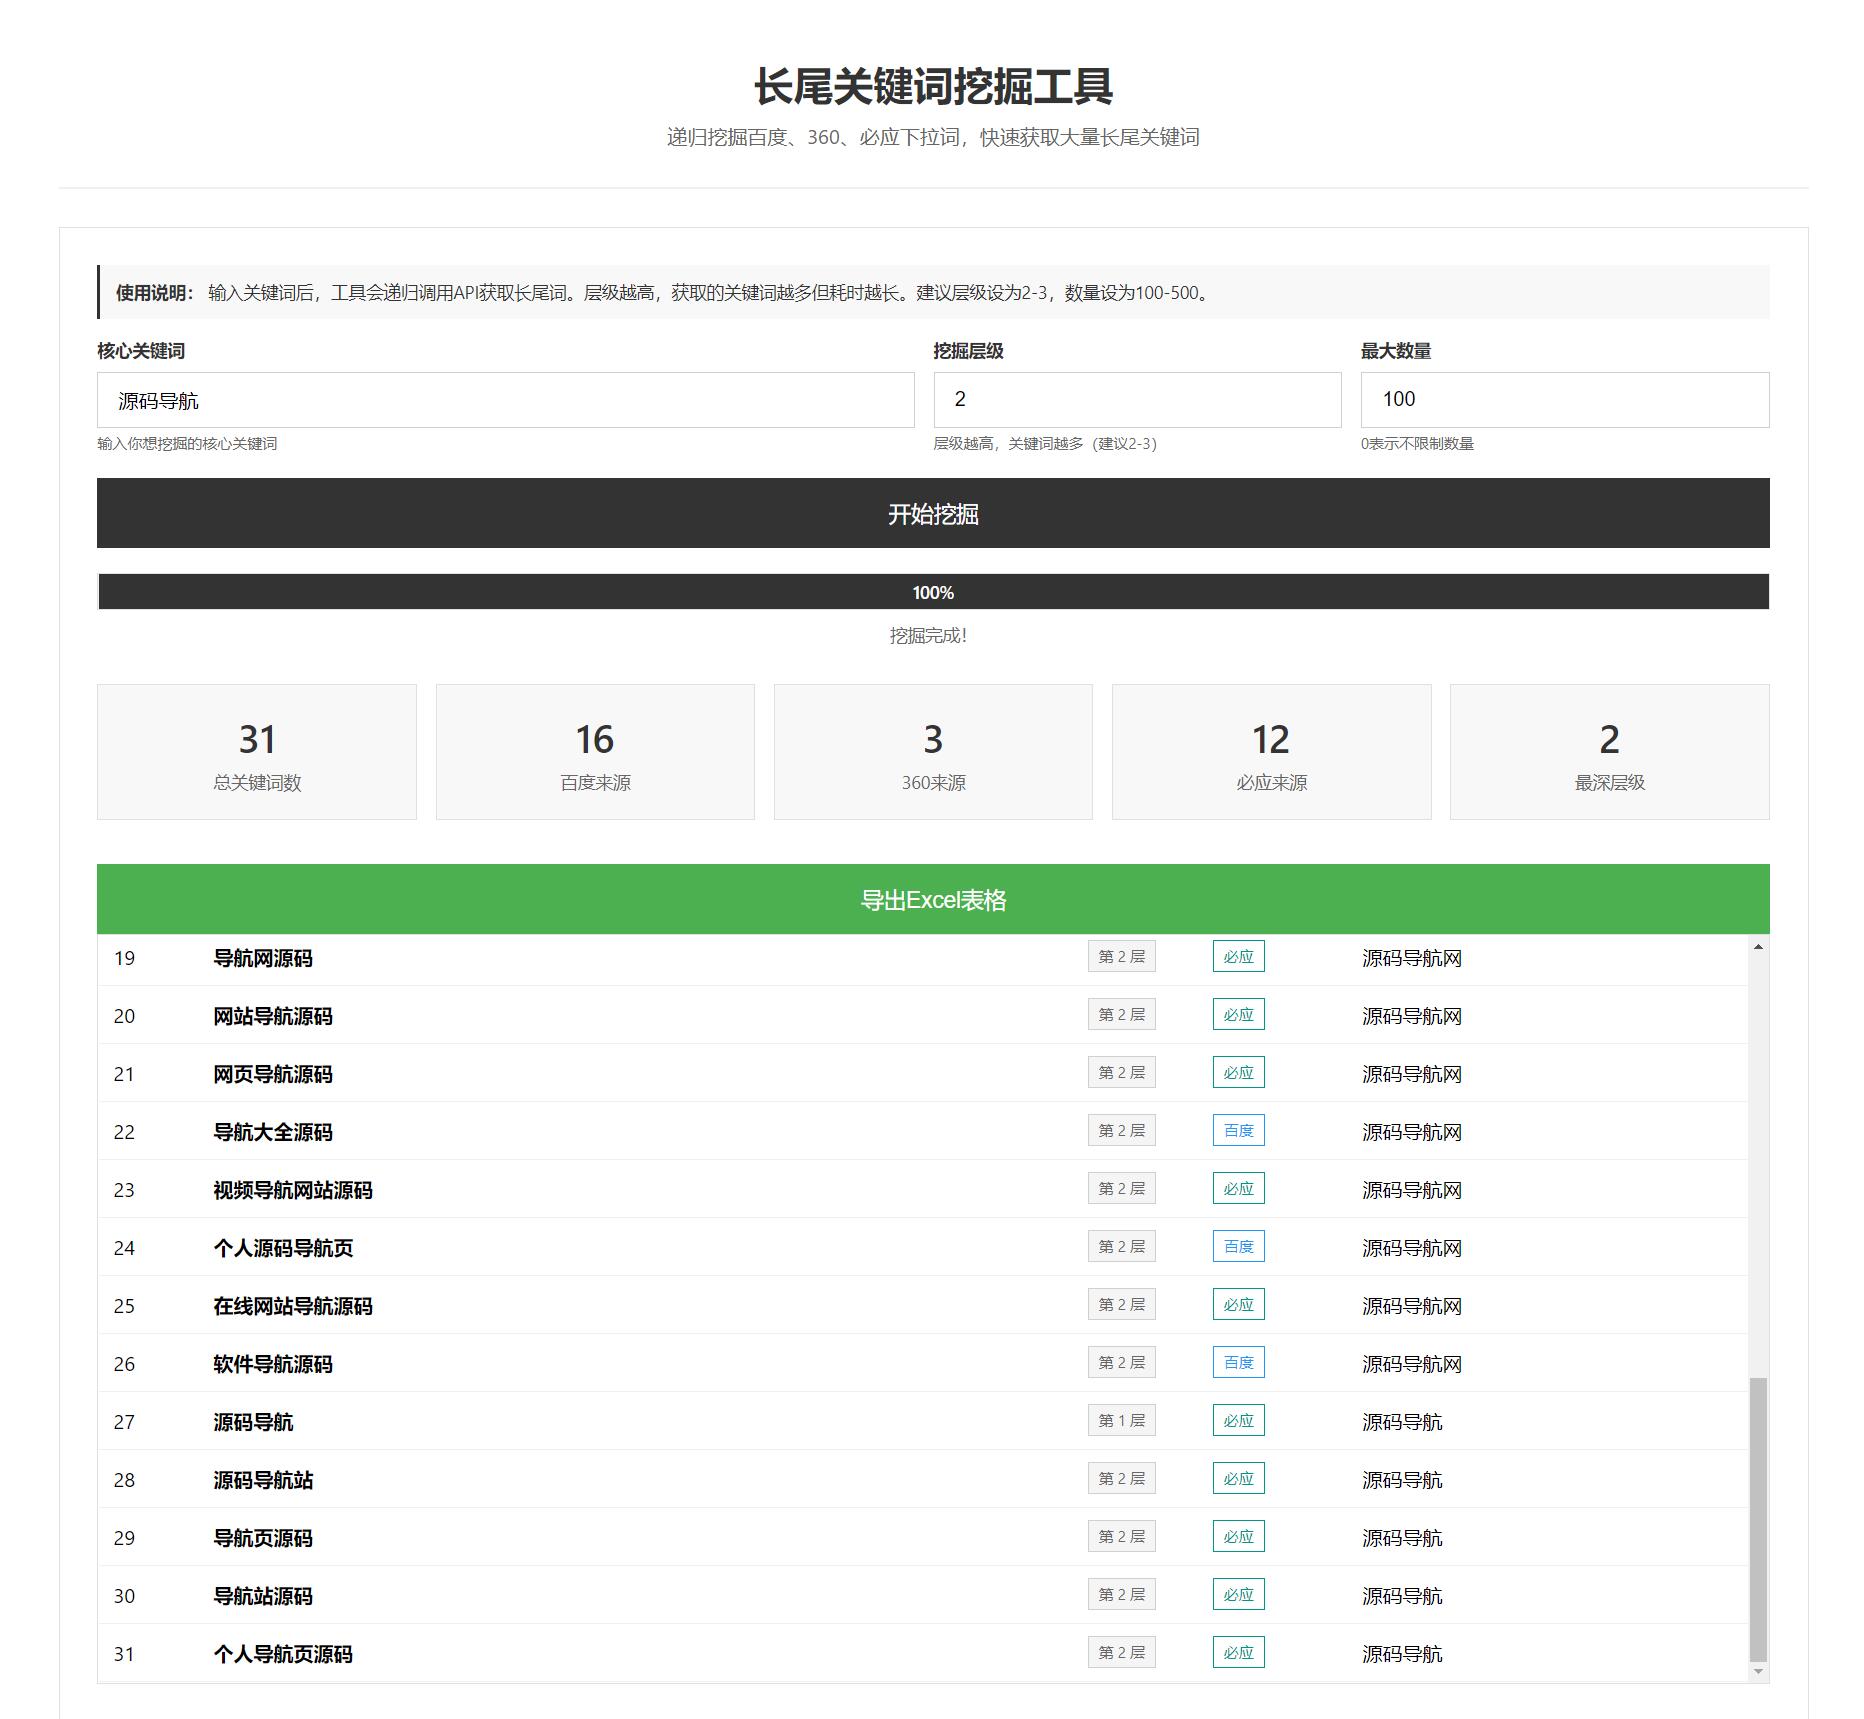Click the 百度 tag in row 22
1864x1719 pixels.
pos(1238,1131)
